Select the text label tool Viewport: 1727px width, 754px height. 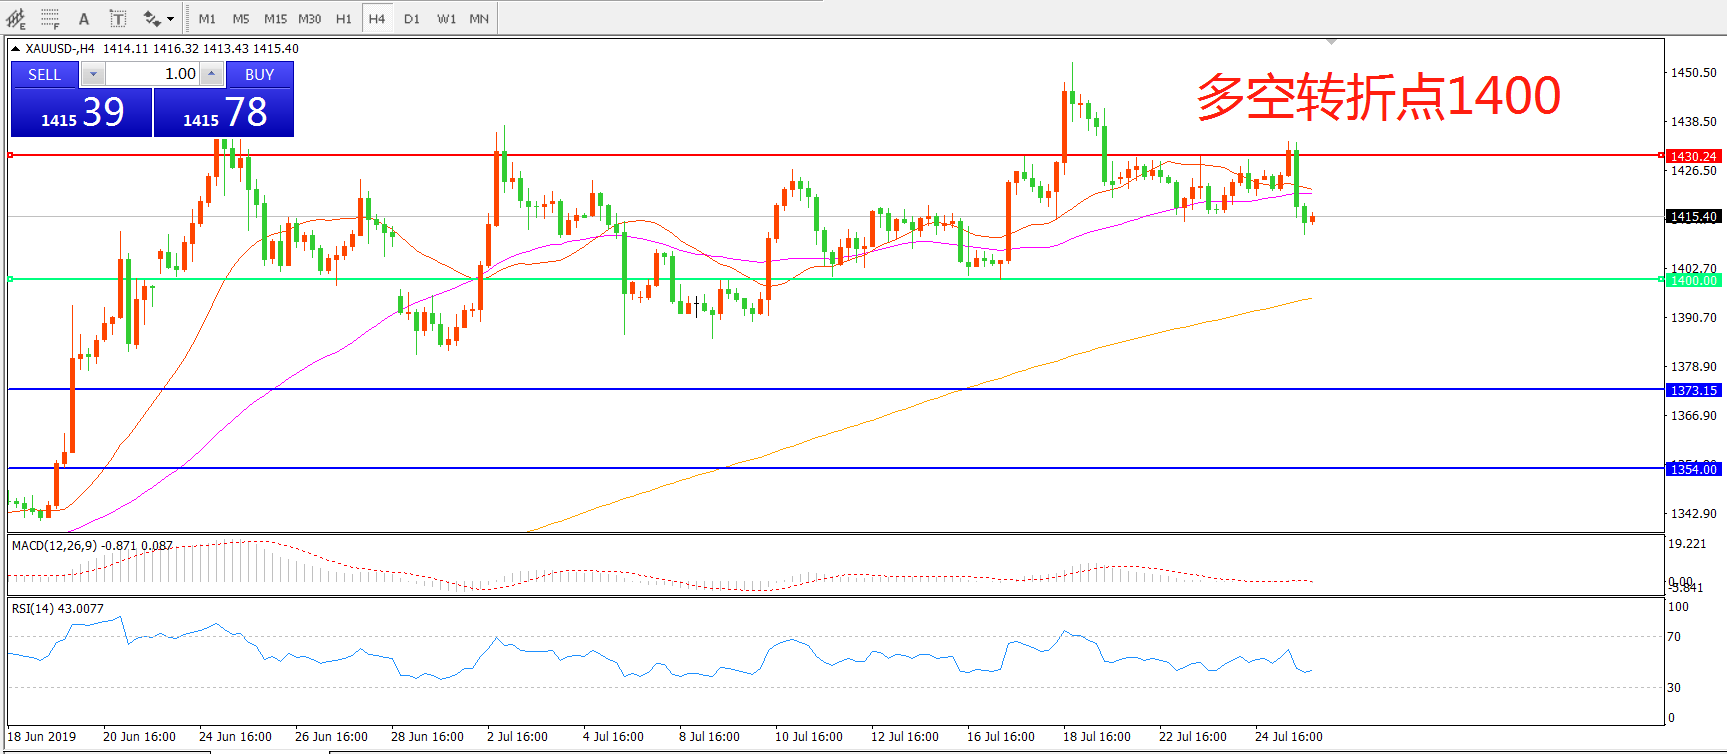[117, 19]
